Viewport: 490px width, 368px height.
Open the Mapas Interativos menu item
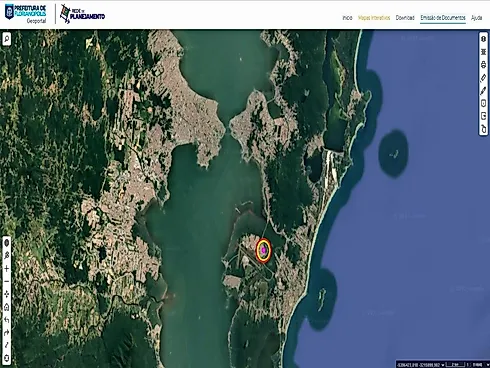pyautogui.click(x=374, y=18)
